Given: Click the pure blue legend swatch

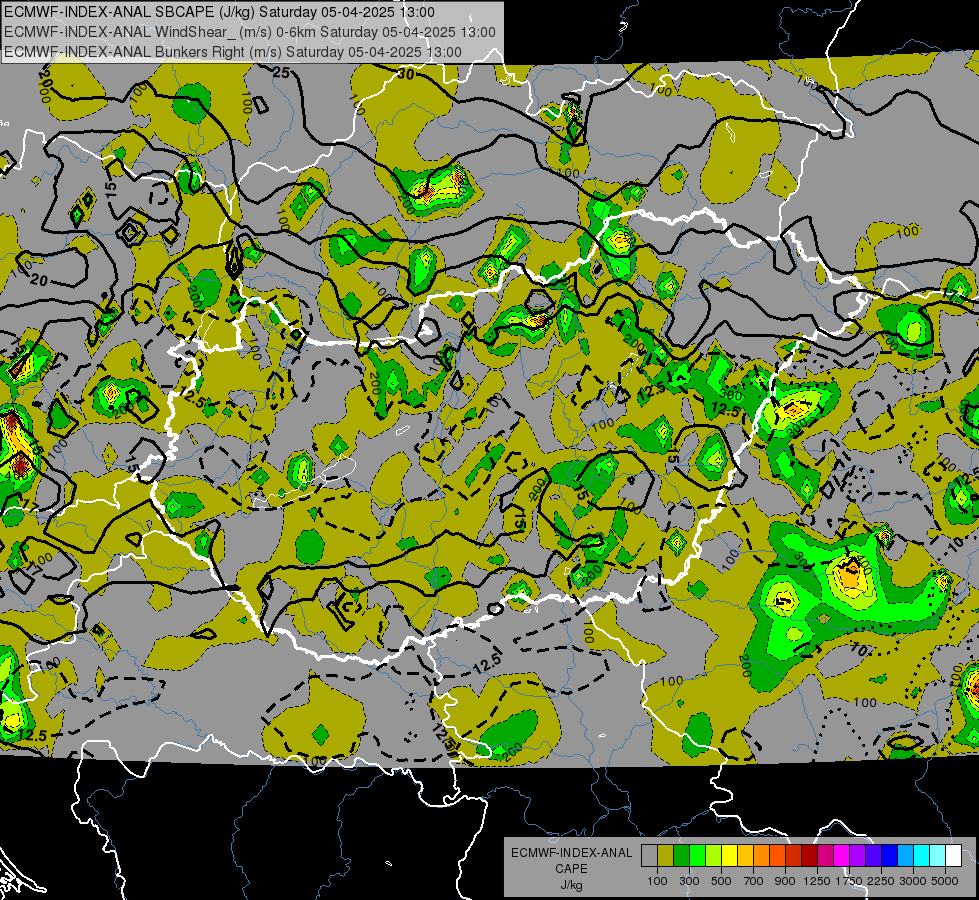Looking at the screenshot, I should click(890, 855).
